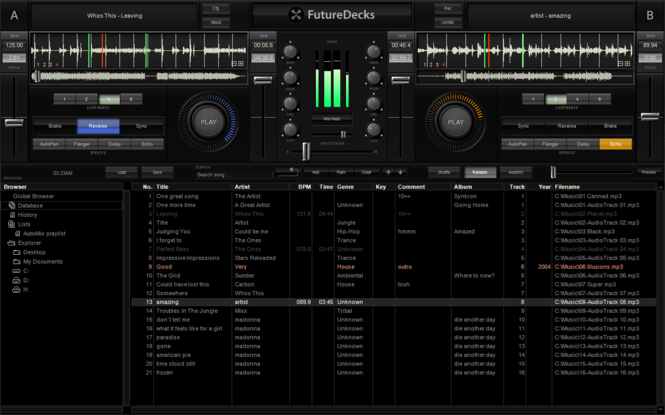This screenshot has width=665, height=415.
Task: Browse the C: drive icon
Action: 17,271
